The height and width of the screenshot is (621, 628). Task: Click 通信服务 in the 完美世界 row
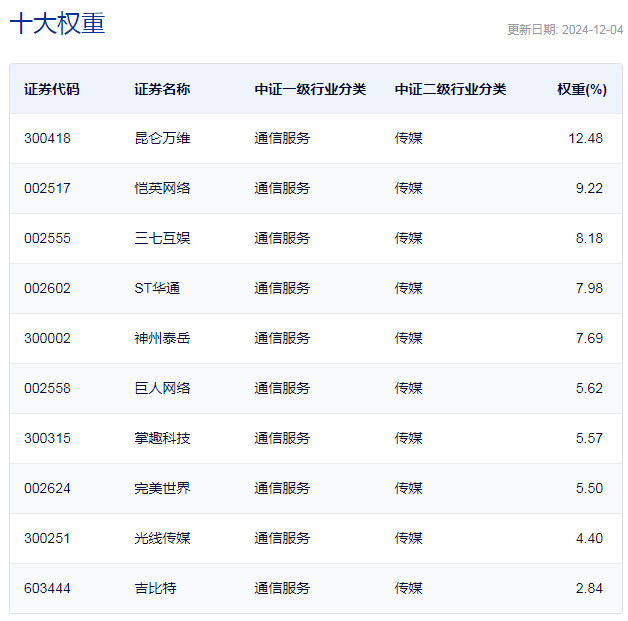282,488
